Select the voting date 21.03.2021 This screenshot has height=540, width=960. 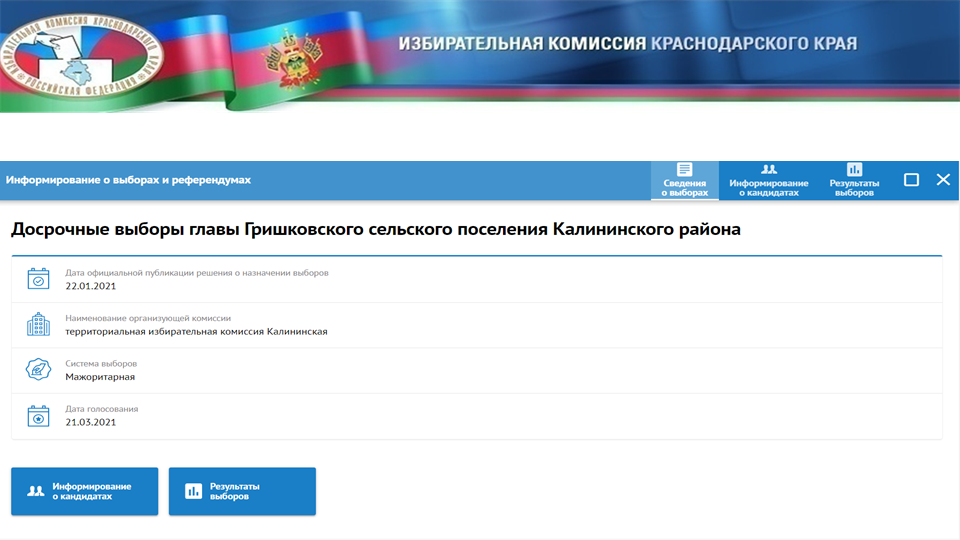point(91,422)
